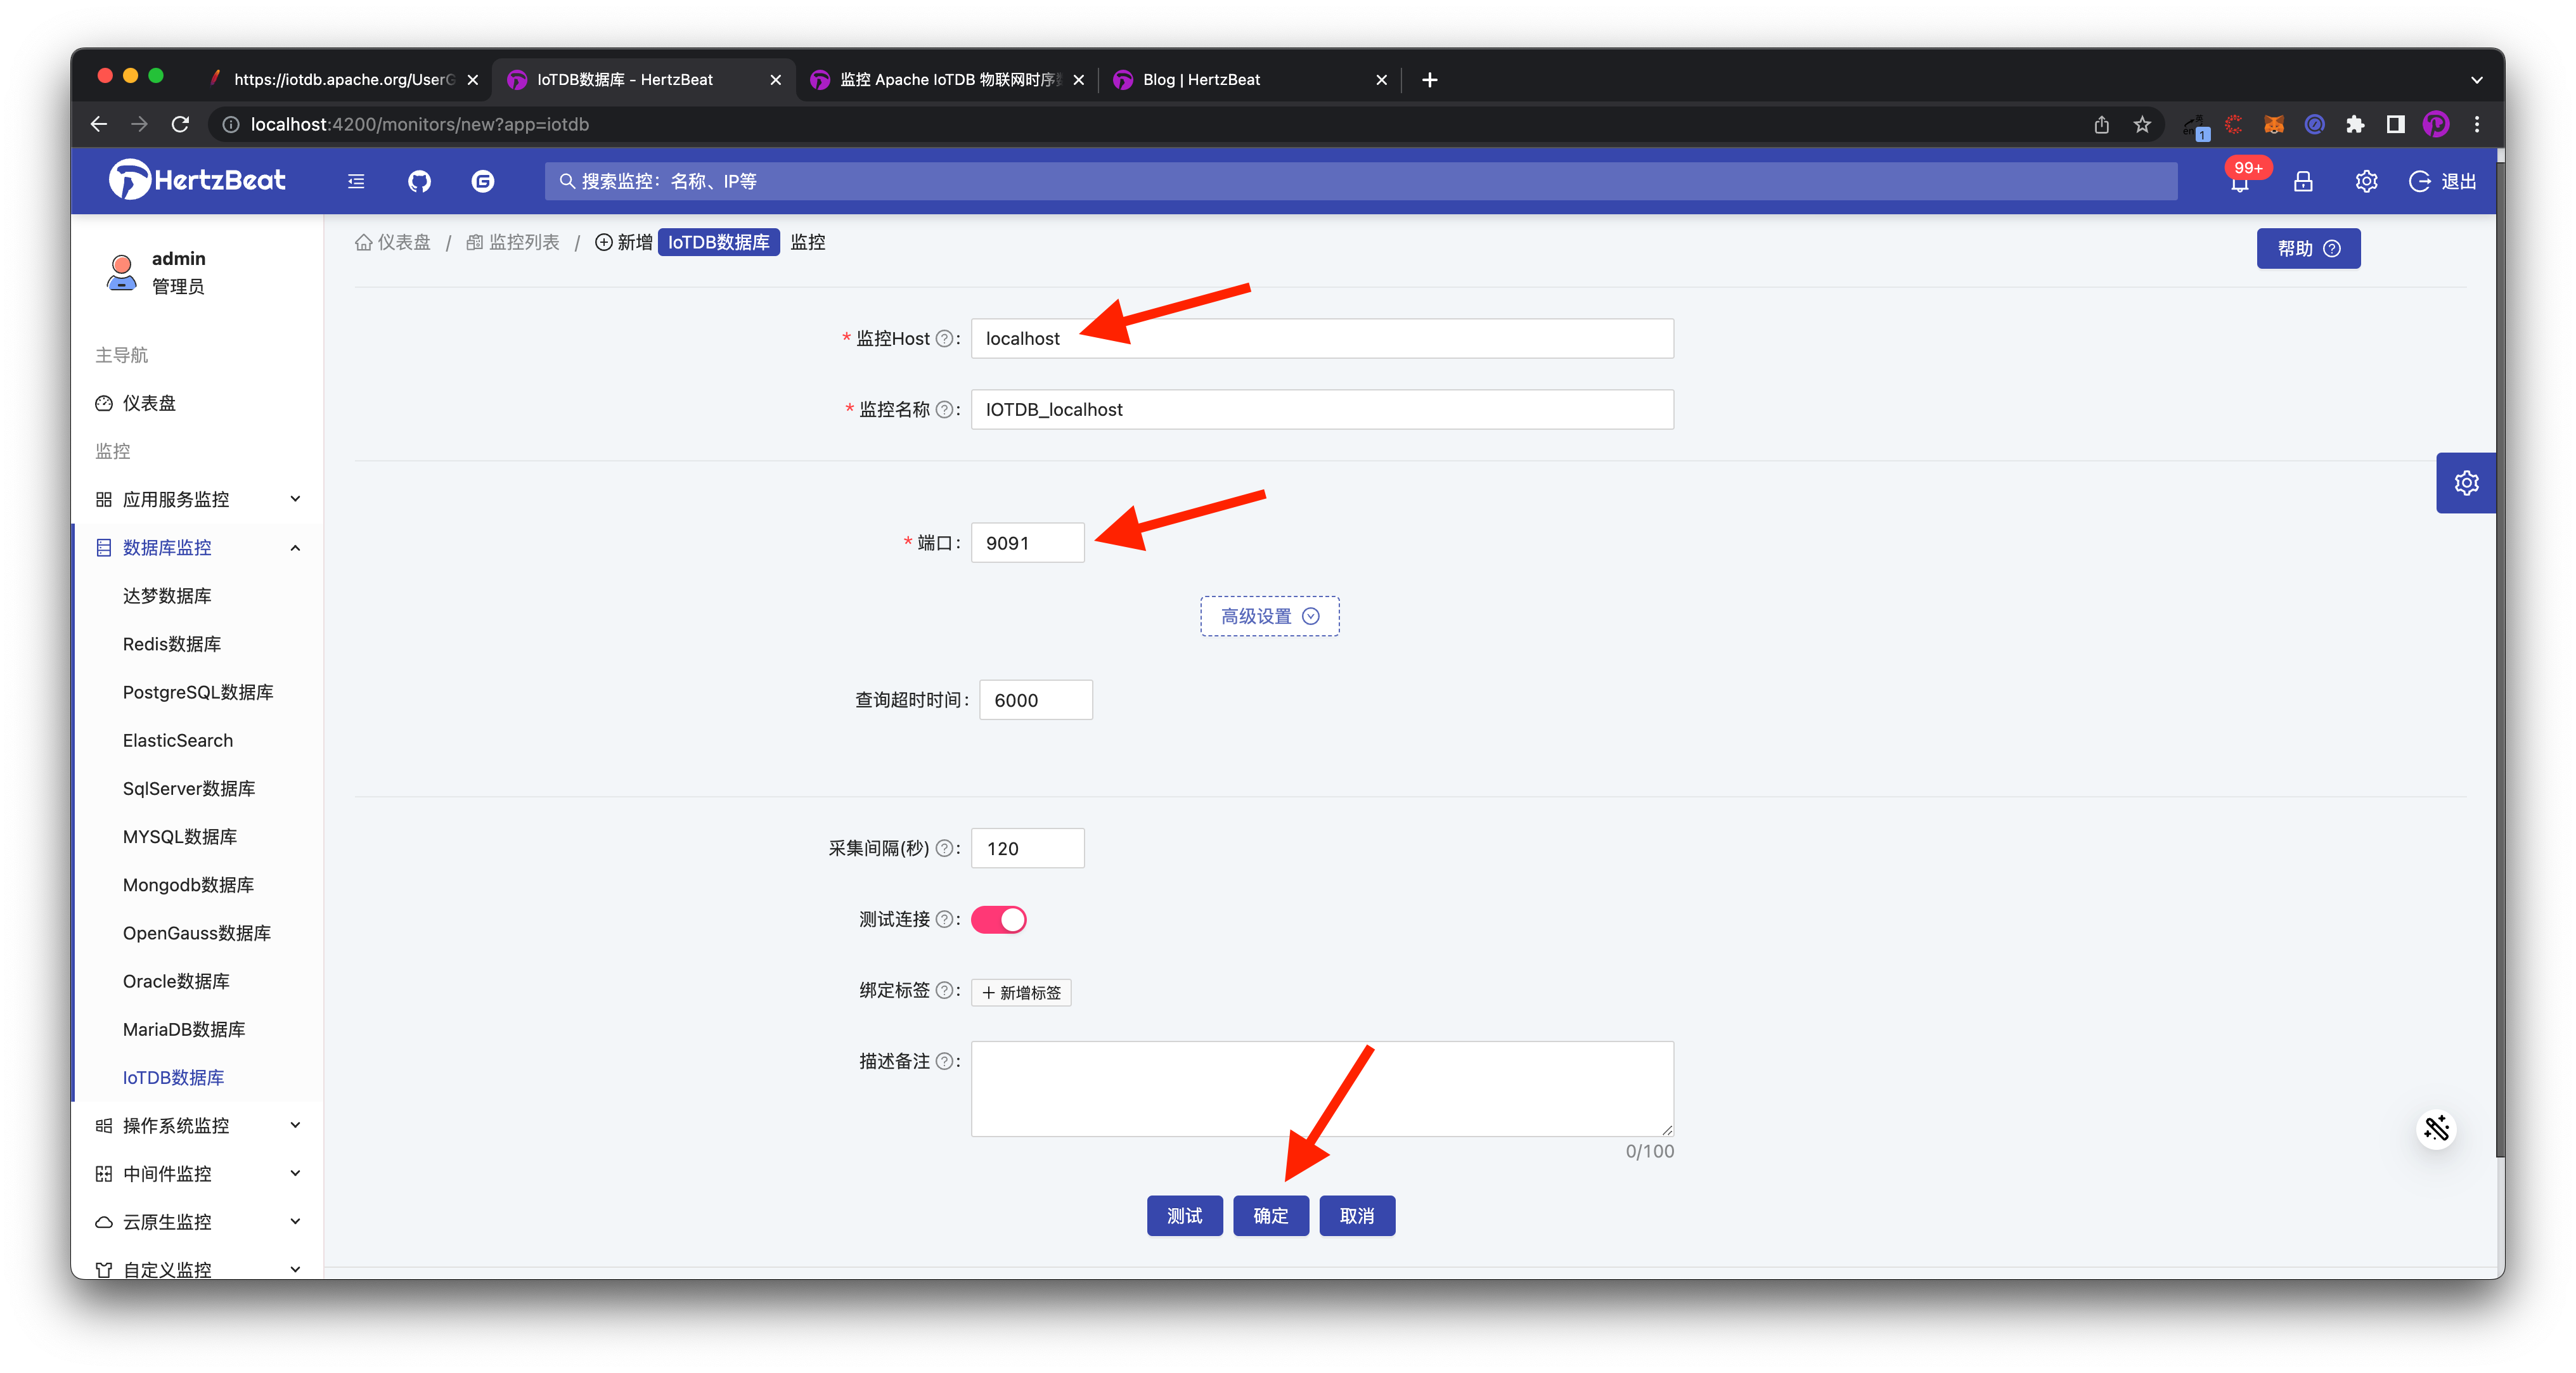The width and height of the screenshot is (2576, 1373).
Task: Click the Gitee icon in header
Action: pos(483,181)
